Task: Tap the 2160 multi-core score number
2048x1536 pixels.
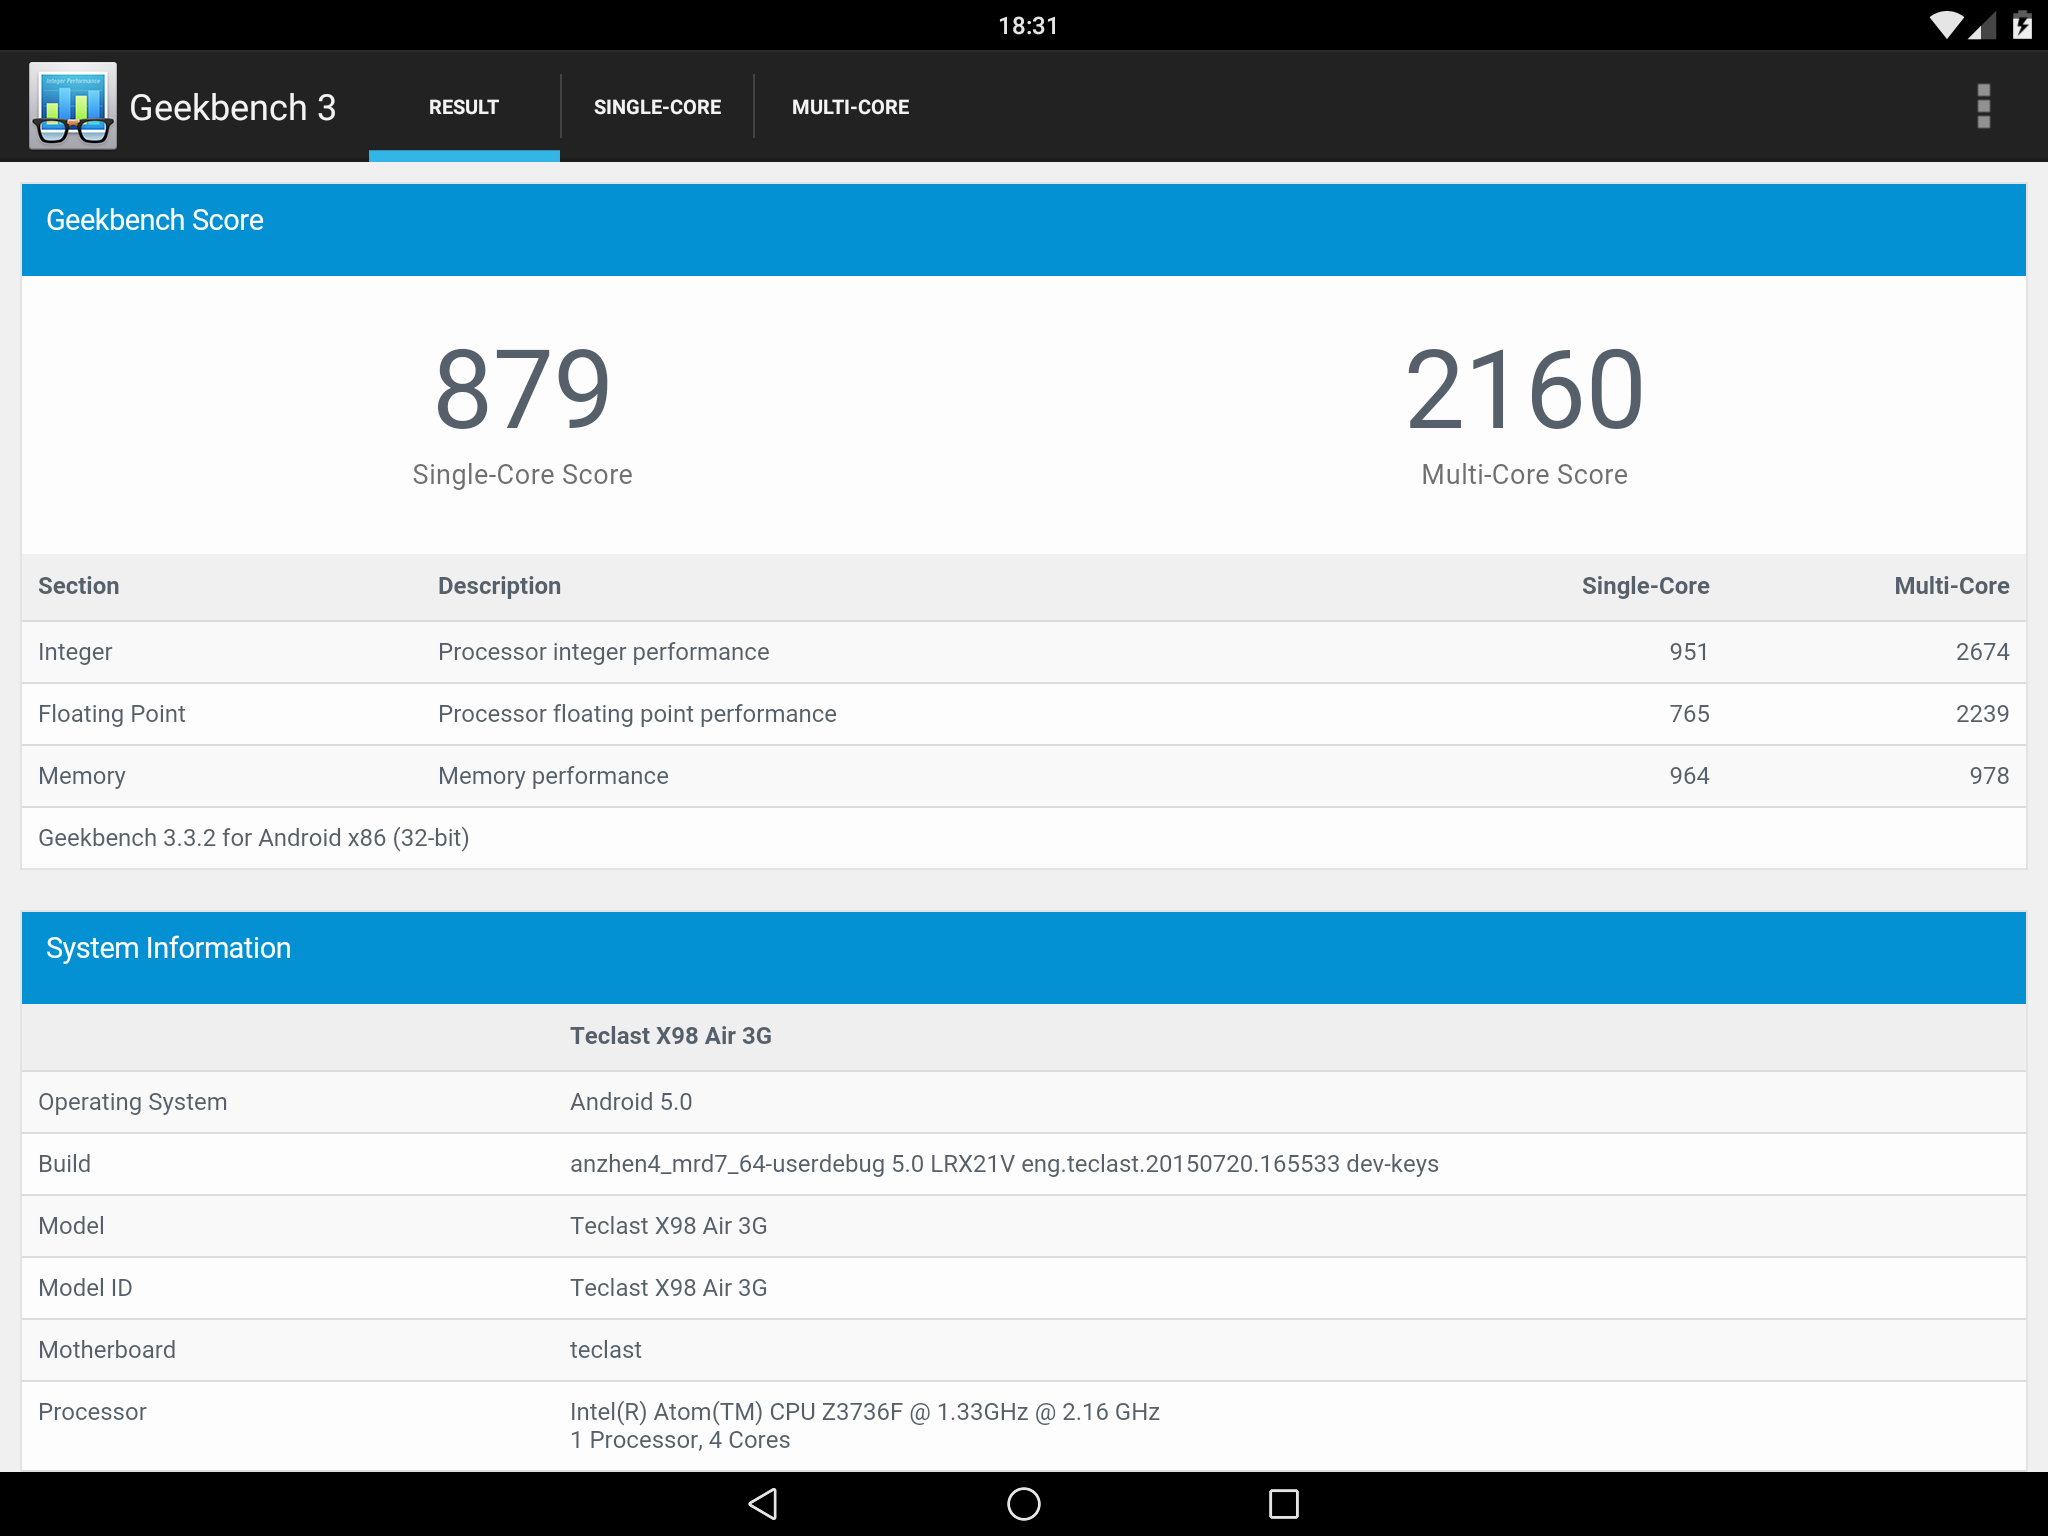Action: click(x=1524, y=389)
